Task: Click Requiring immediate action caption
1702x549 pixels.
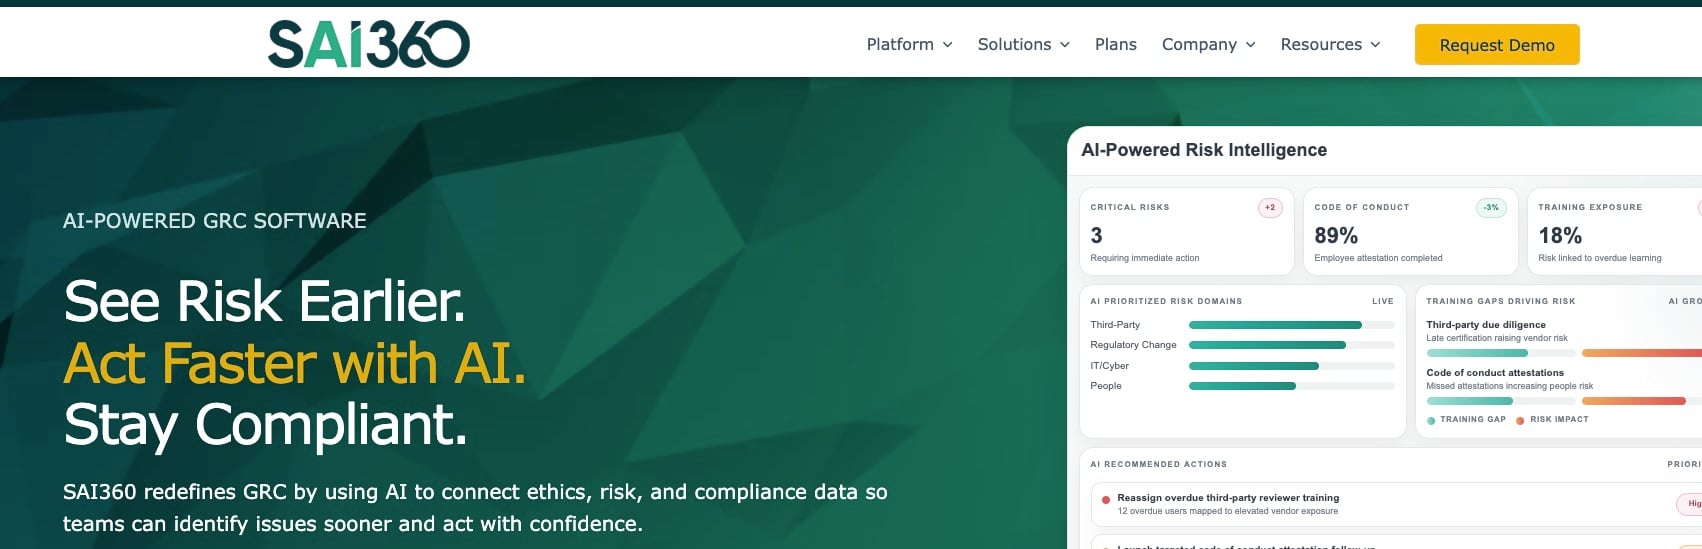Action: coord(1145,258)
